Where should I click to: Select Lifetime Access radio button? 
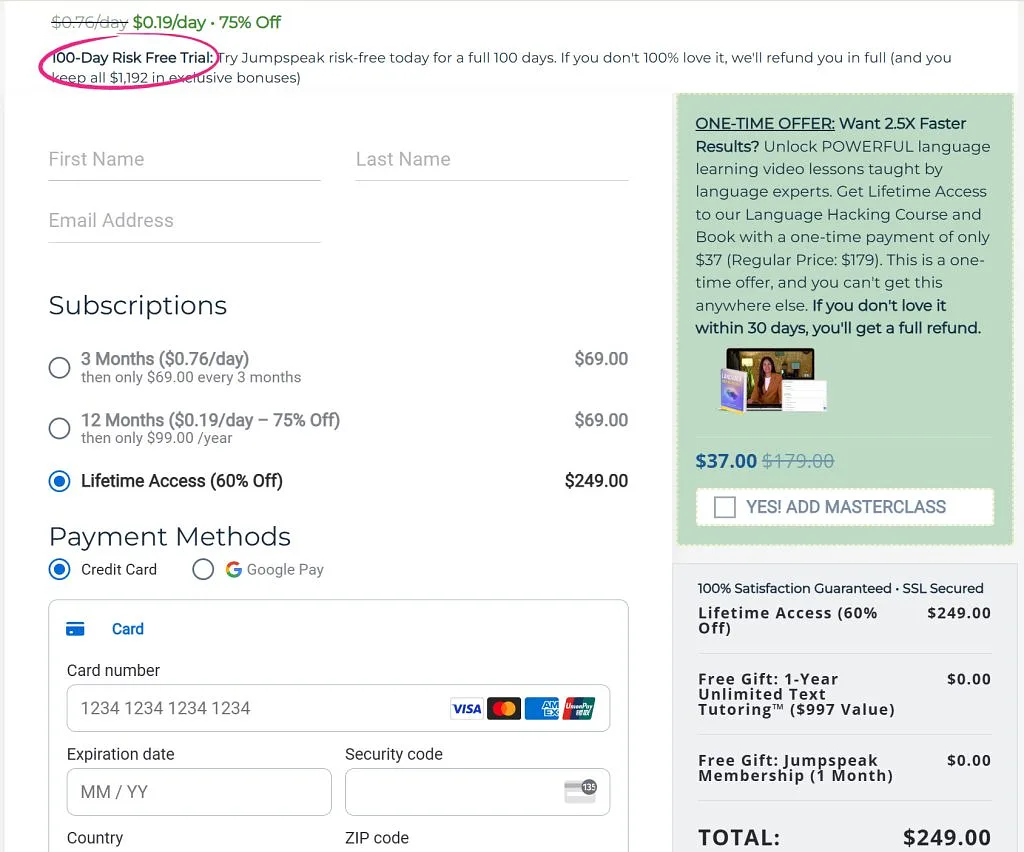pos(59,481)
